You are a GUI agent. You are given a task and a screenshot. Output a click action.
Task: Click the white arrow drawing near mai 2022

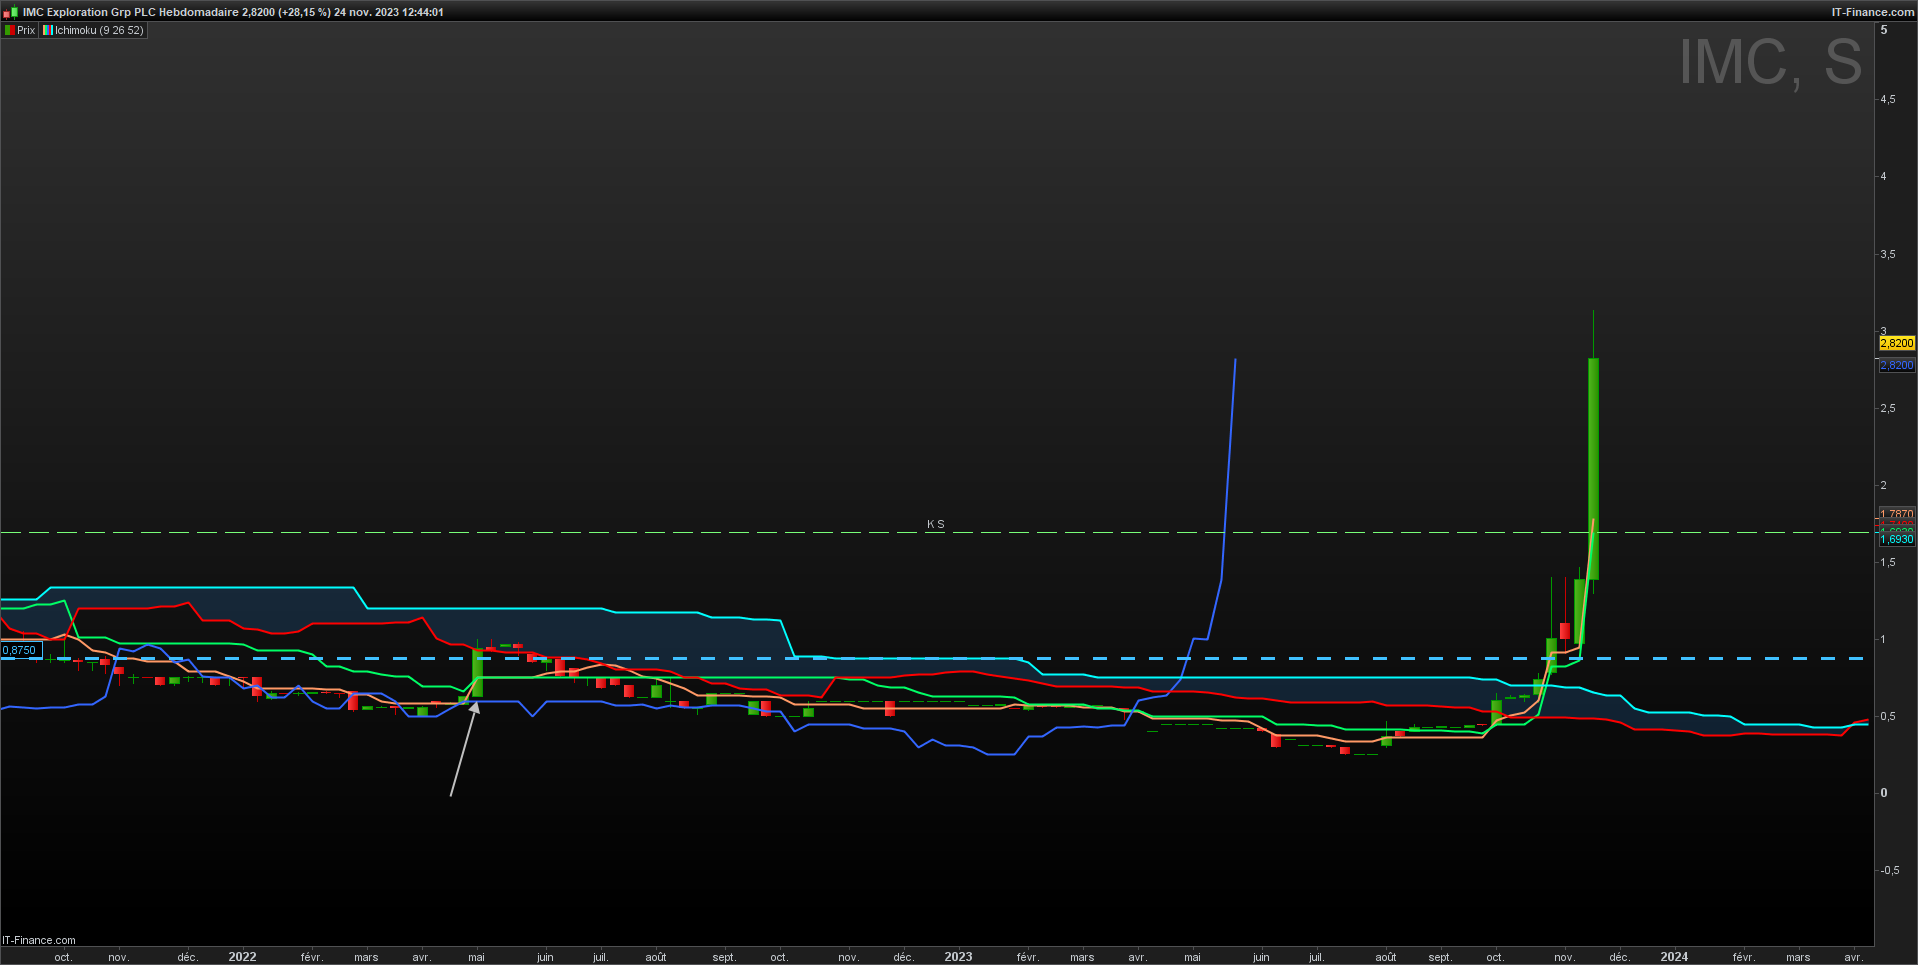coord(463,749)
